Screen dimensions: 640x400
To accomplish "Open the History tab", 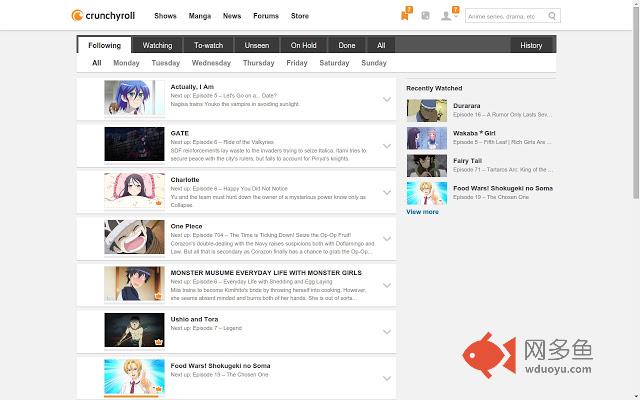I will point(531,45).
